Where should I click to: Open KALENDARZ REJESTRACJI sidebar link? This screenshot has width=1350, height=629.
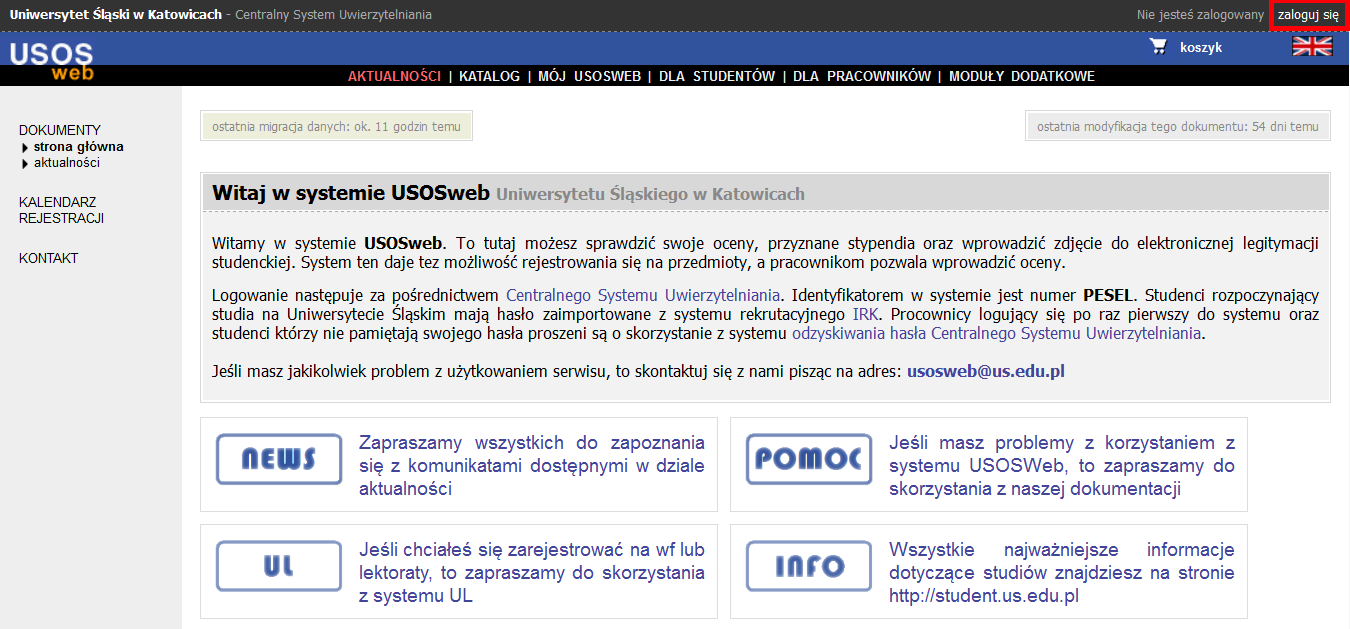(x=61, y=210)
